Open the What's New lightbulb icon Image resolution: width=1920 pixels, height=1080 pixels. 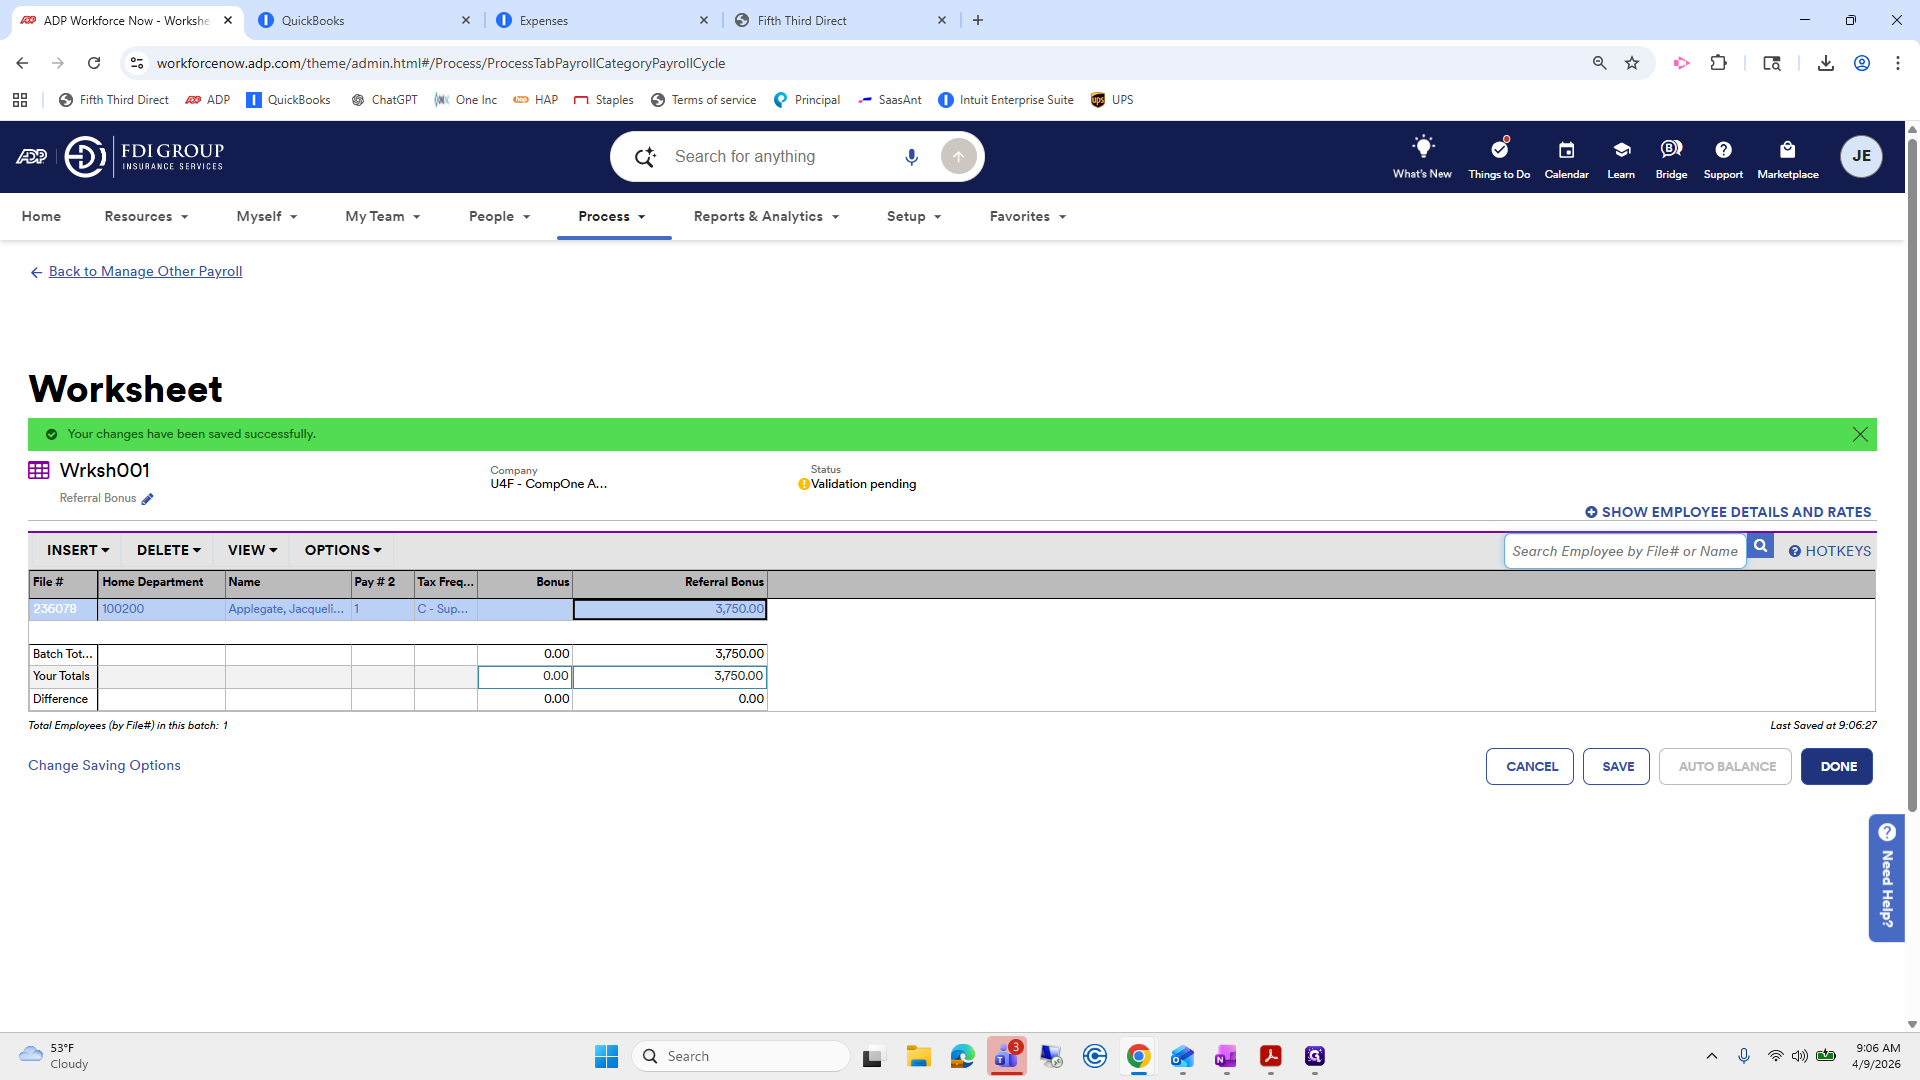coord(1422,148)
